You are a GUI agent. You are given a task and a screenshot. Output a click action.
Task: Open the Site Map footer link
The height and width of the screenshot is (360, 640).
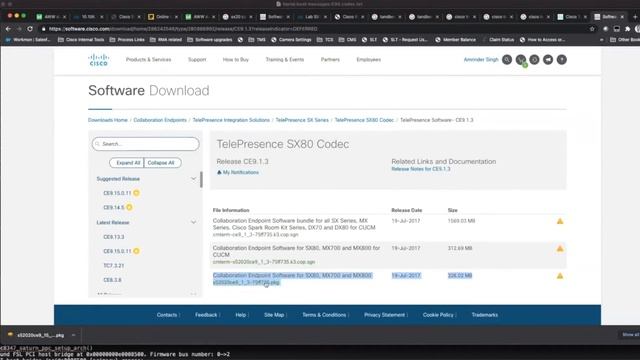click(274, 315)
